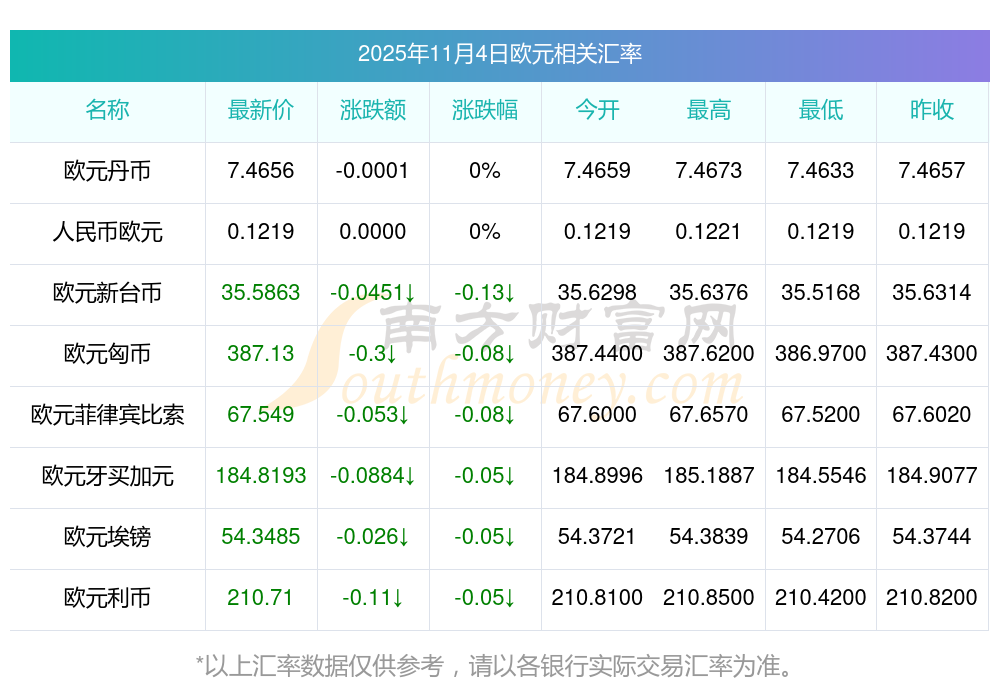Click the change value -0.11↓

coord(372,598)
